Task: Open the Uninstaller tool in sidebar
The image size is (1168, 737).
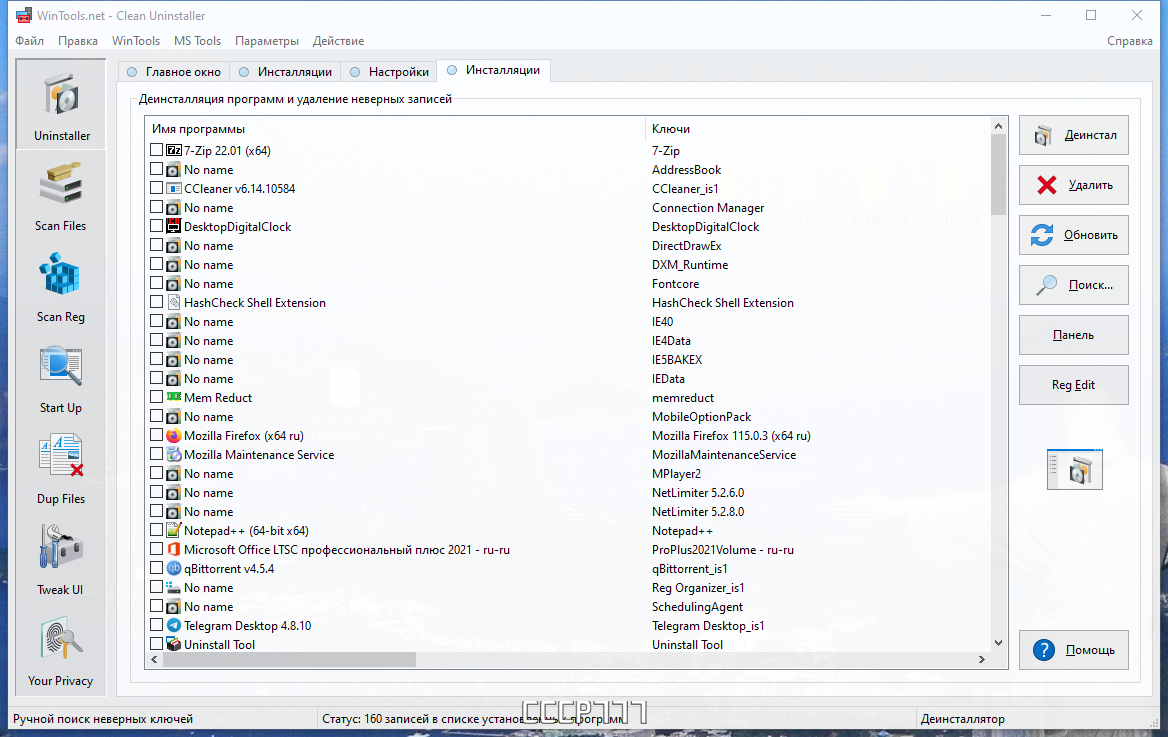Action: coord(60,104)
